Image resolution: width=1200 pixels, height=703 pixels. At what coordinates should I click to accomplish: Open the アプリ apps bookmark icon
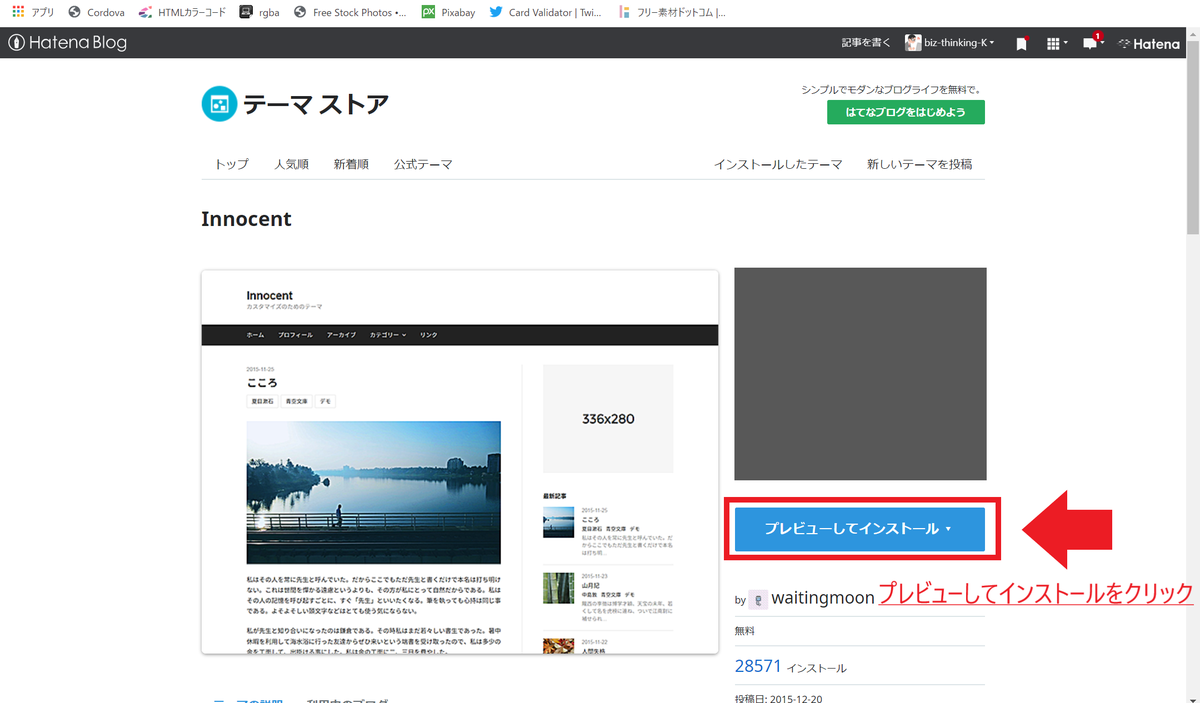32,12
